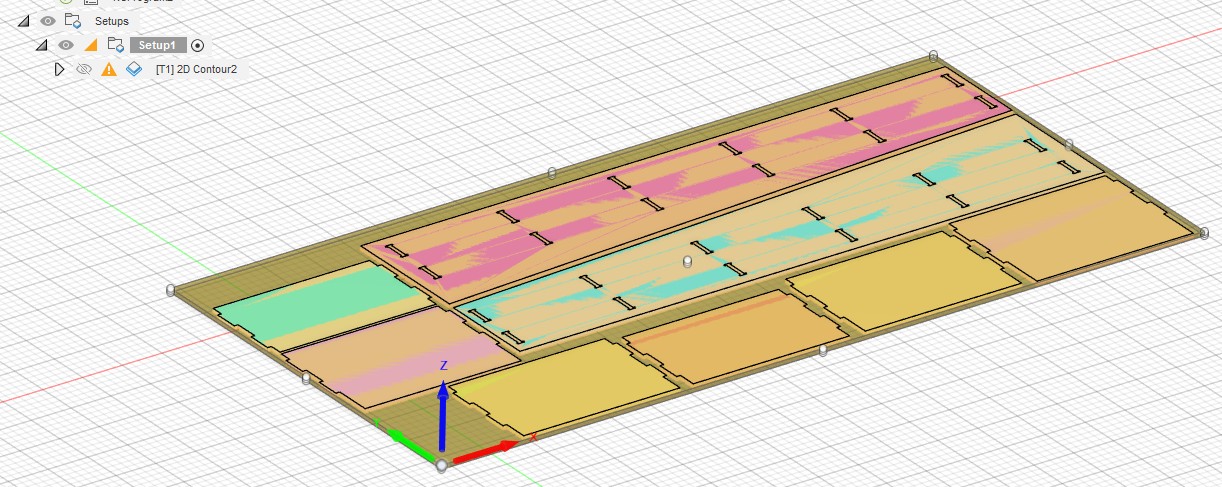Click the orange warning icon on 2D Contour2
This screenshot has height=487, width=1222.
[x=109, y=69]
